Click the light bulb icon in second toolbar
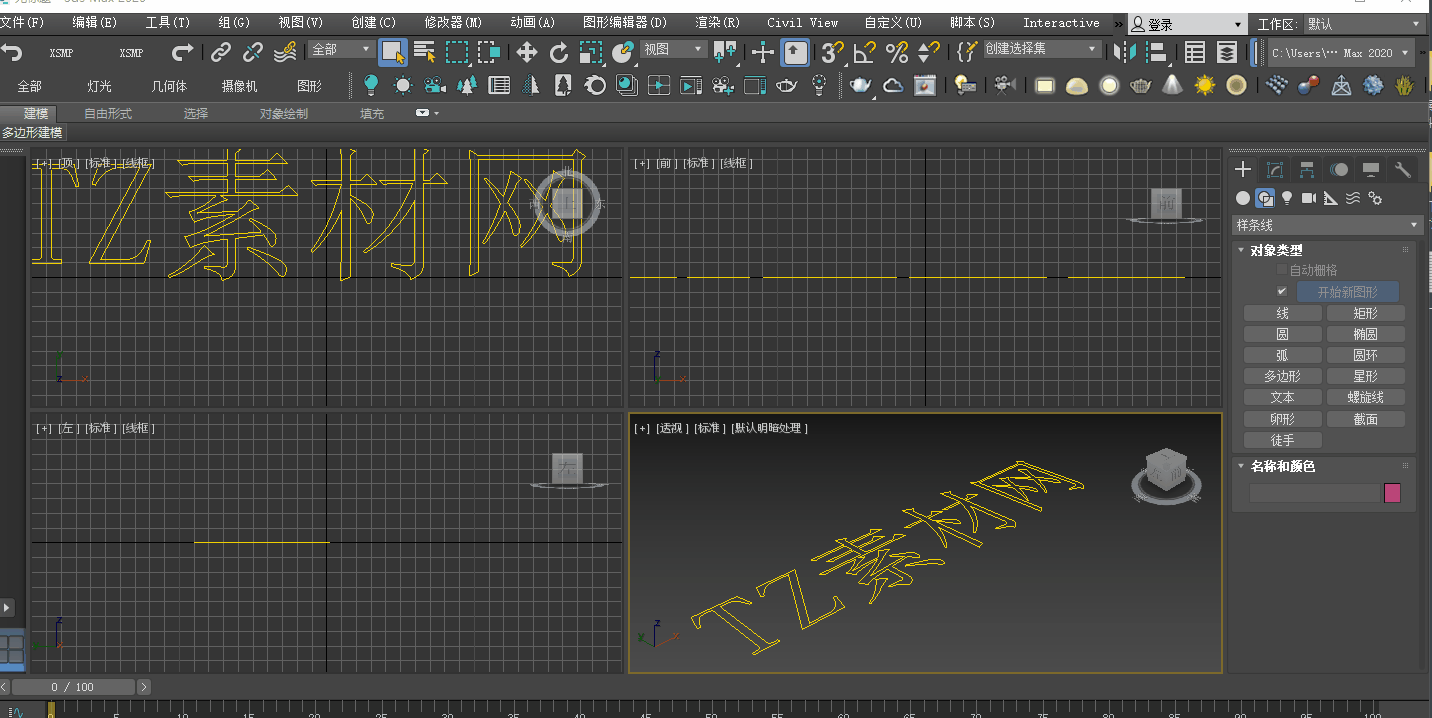The image size is (1432, 718). click(371, 85)
